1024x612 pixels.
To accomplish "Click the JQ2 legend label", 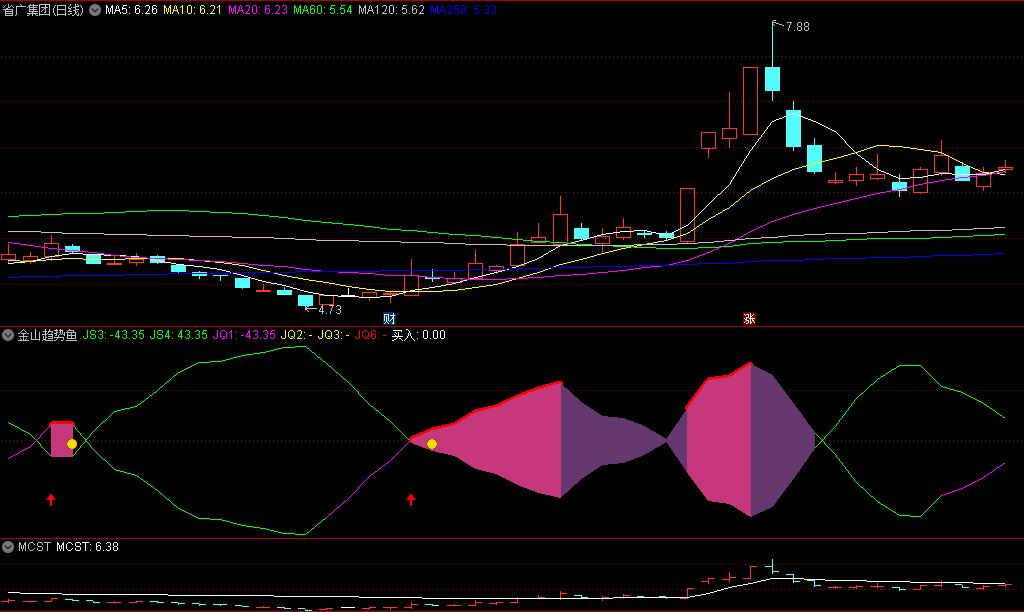I will pos(296,335).
